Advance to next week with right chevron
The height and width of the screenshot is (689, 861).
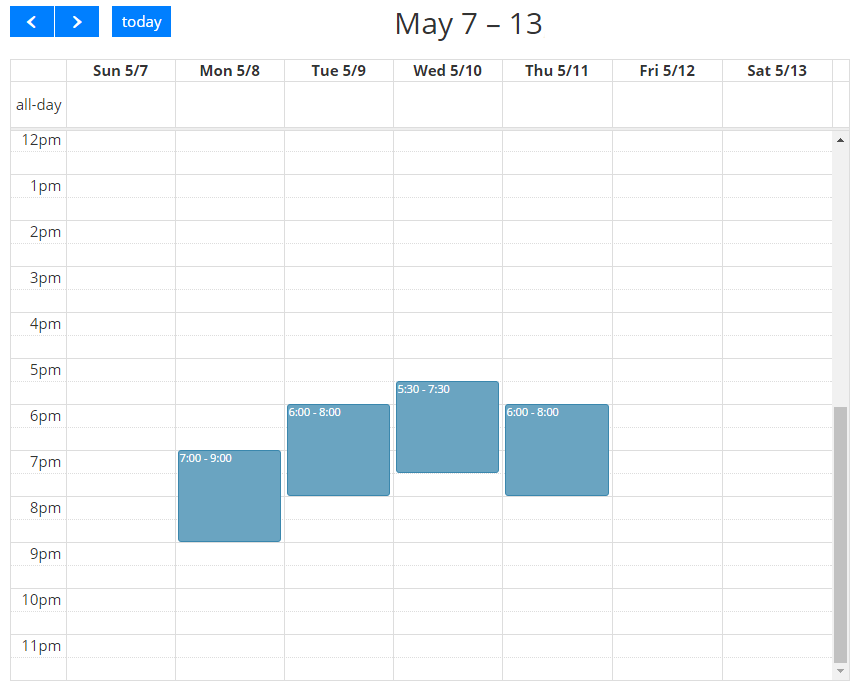click(77, 22)
